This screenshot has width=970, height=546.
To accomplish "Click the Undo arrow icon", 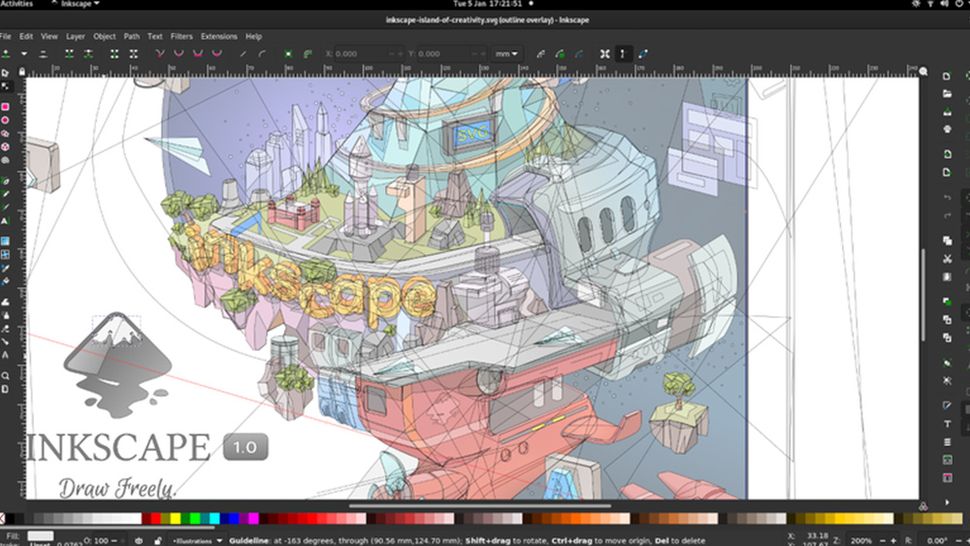I will click(x=947, y=198).
